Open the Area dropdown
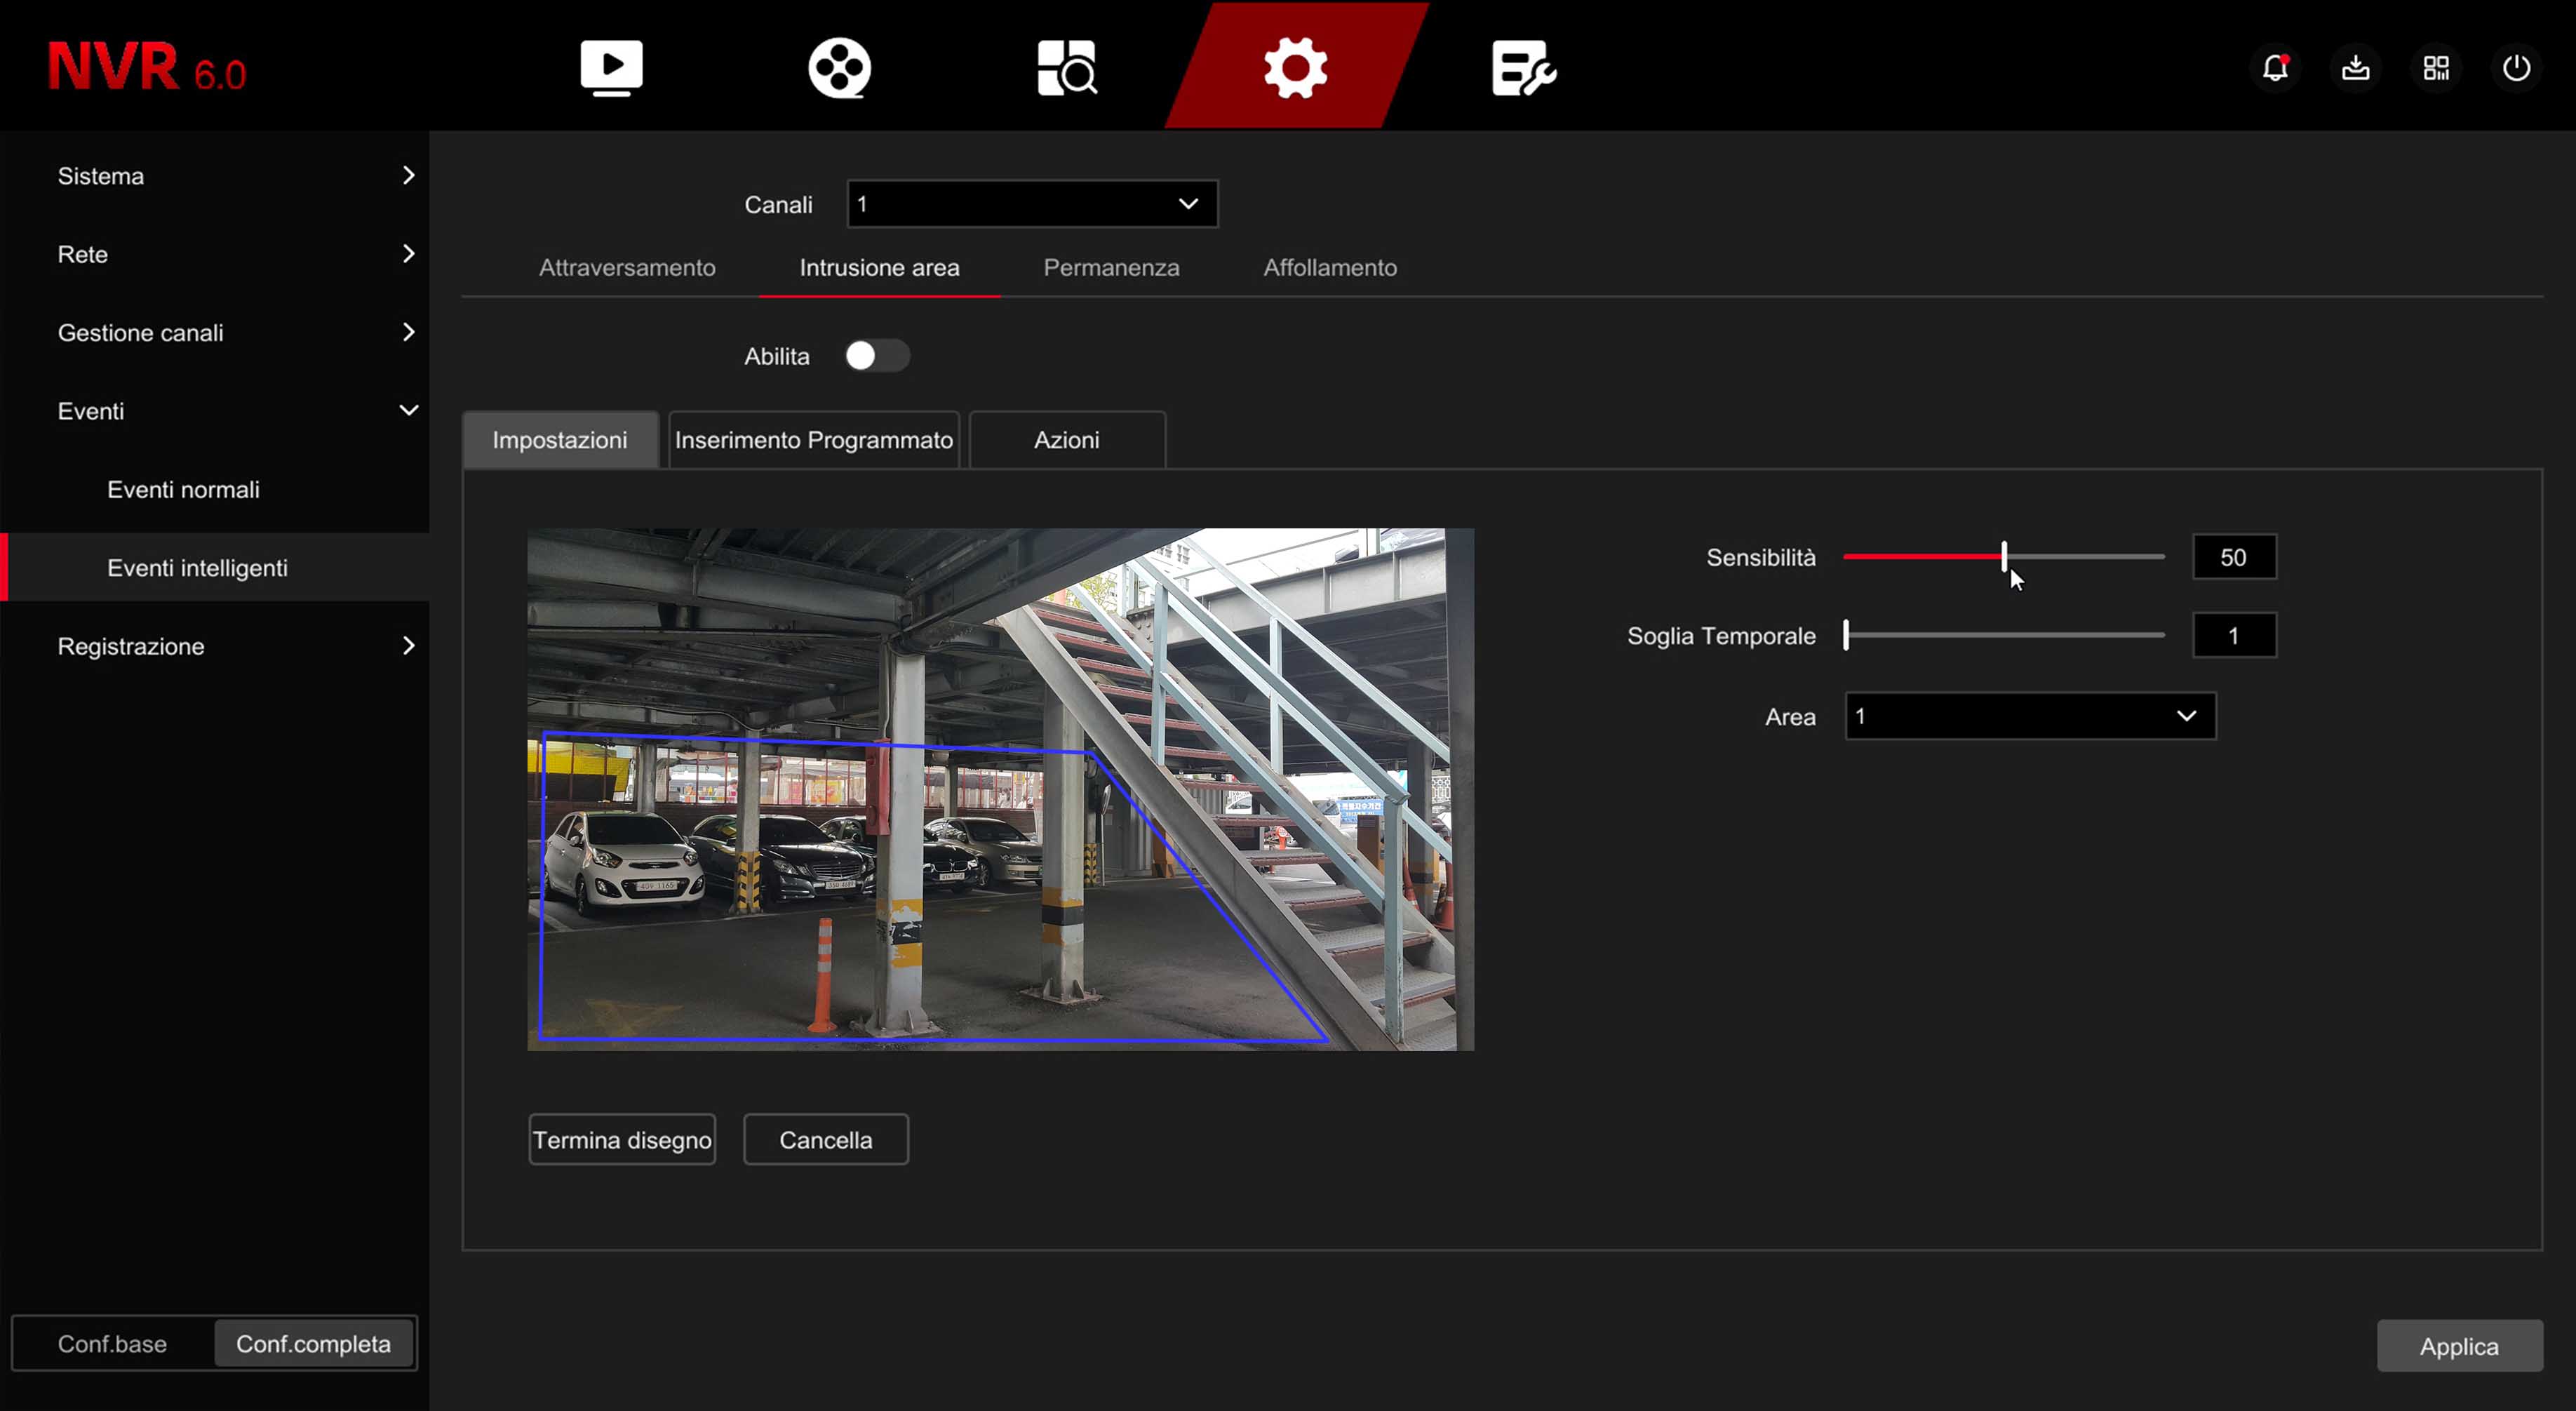This screenshot has width=2576, height=1411. pos(2029,716)
